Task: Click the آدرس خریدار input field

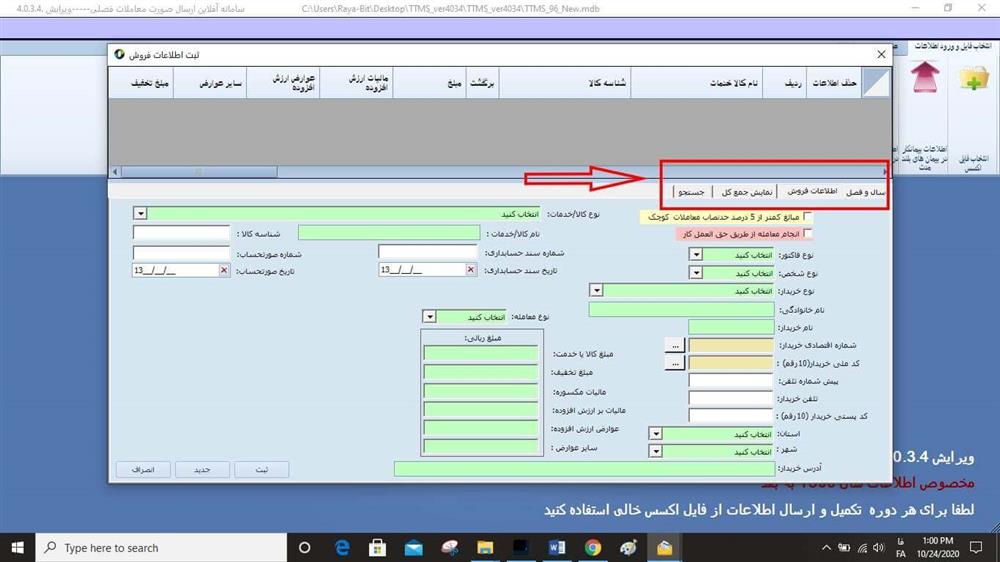Action: tap(584, 469)
